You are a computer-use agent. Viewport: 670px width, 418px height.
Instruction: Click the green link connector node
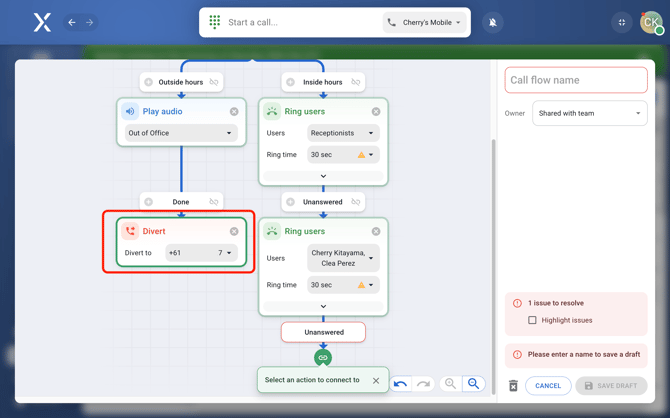pos(323,357)
